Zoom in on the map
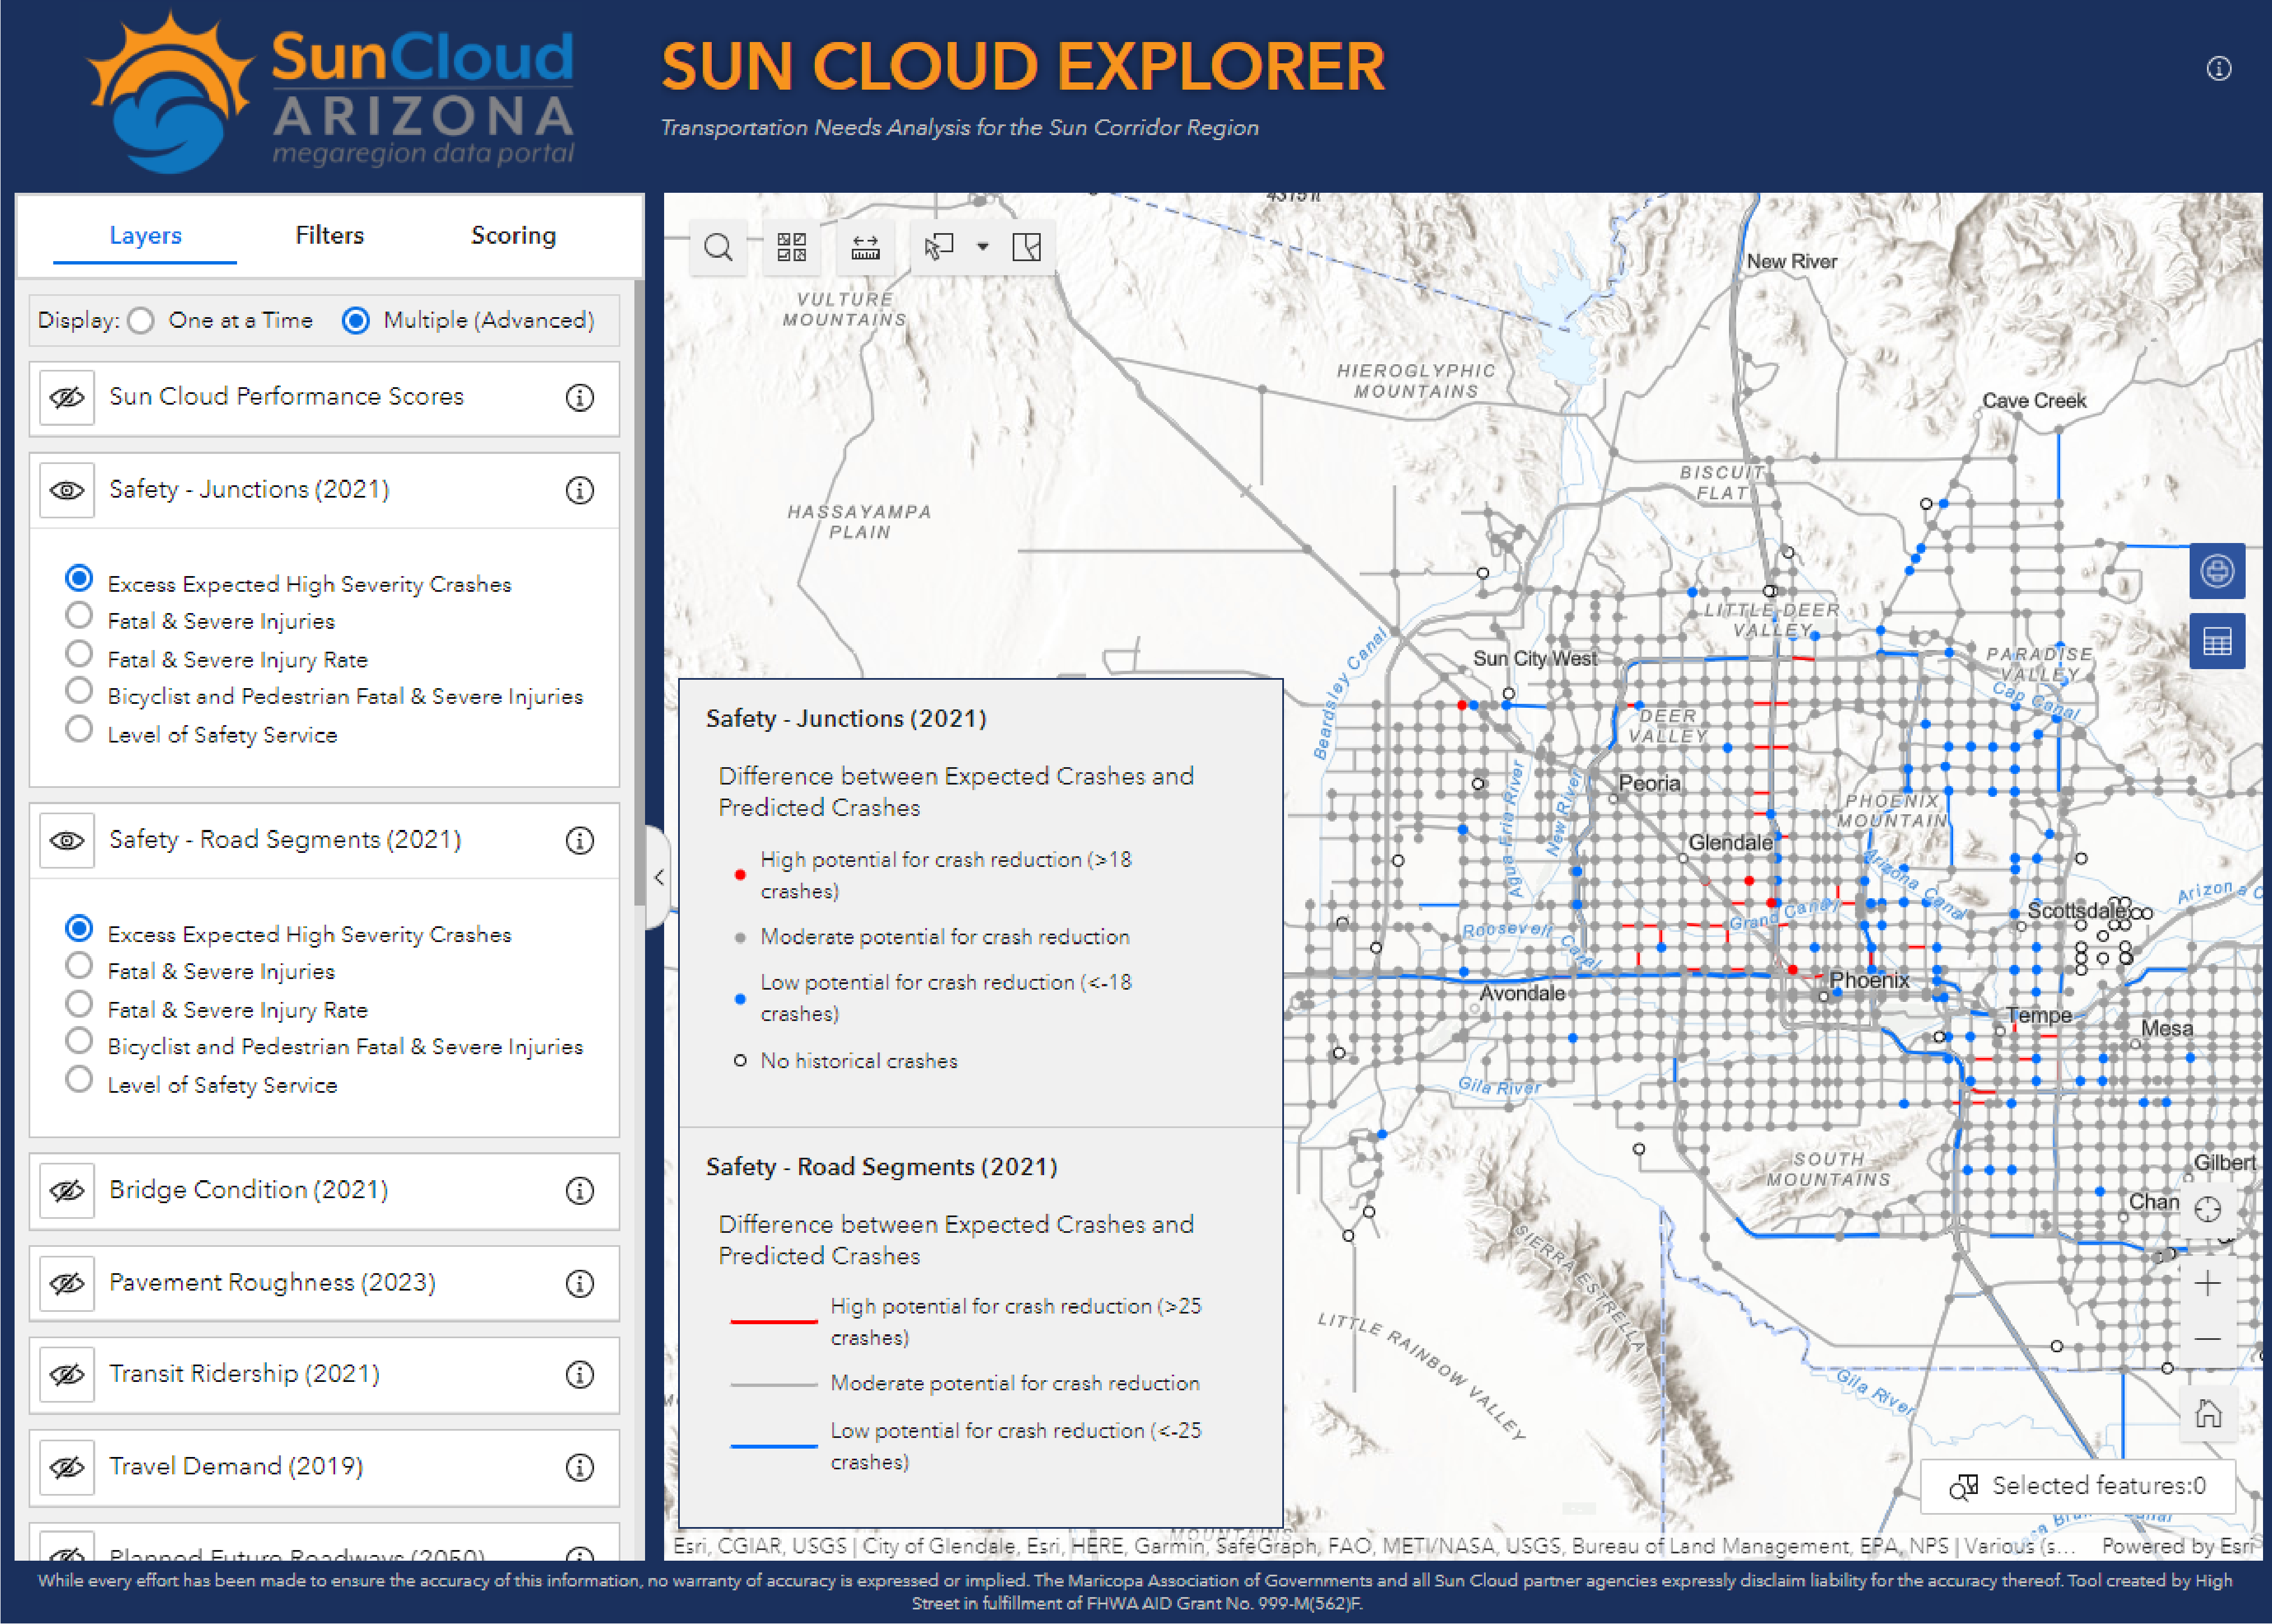Screen dimensions: 2272x1624 coord(2207,1284)
